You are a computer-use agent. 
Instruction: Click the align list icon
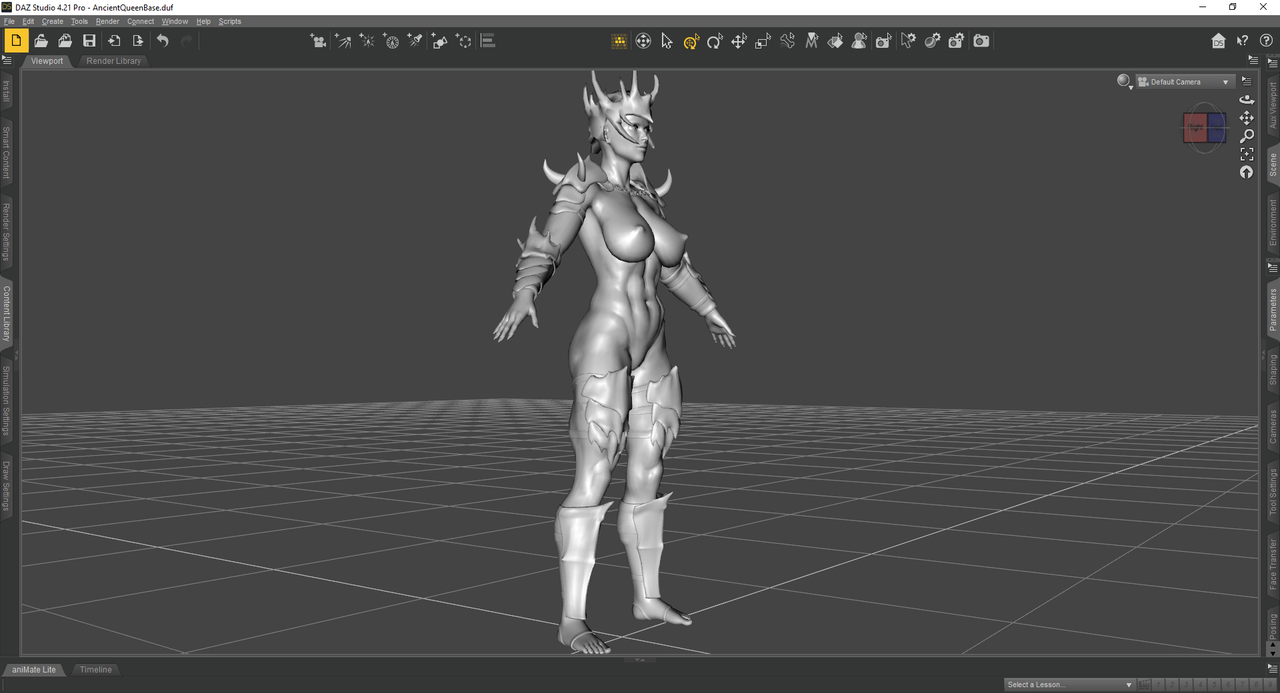coord(488,41)
